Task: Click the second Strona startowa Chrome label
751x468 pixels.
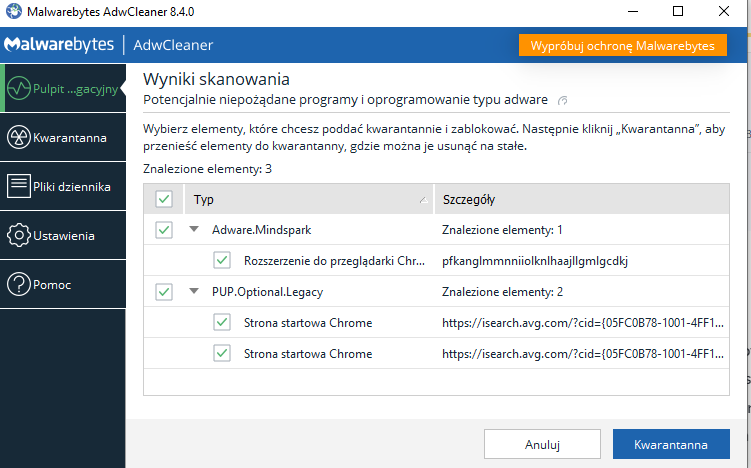Action: click(x=308, y=354)
